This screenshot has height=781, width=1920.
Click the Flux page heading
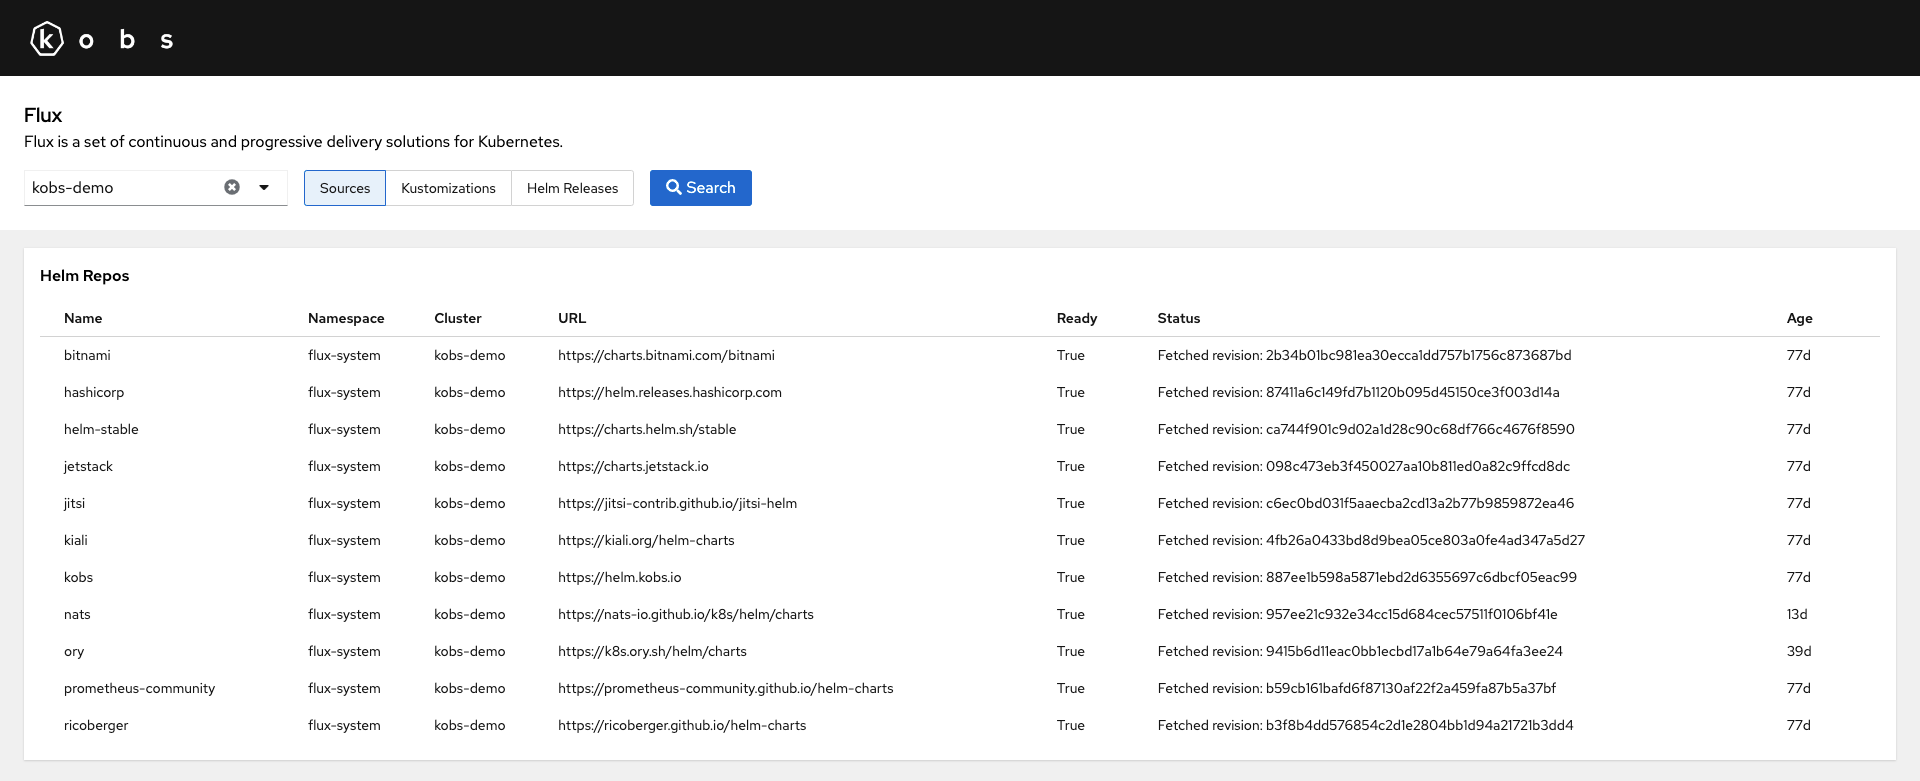[x=43, y=115]
